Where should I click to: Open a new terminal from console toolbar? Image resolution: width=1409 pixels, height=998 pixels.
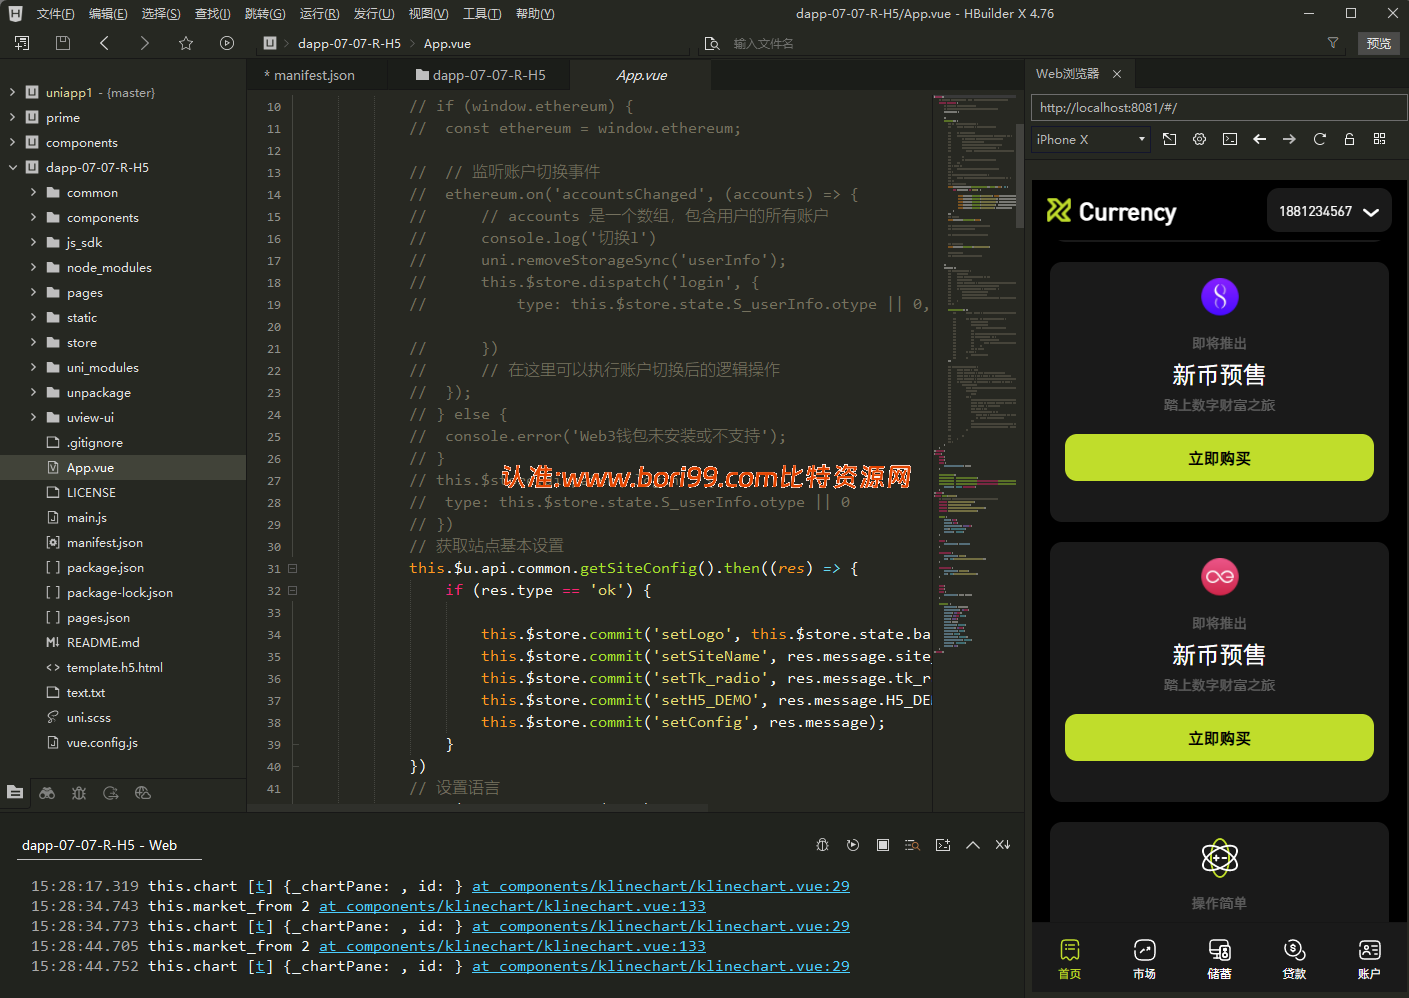[x=943, y=845]
